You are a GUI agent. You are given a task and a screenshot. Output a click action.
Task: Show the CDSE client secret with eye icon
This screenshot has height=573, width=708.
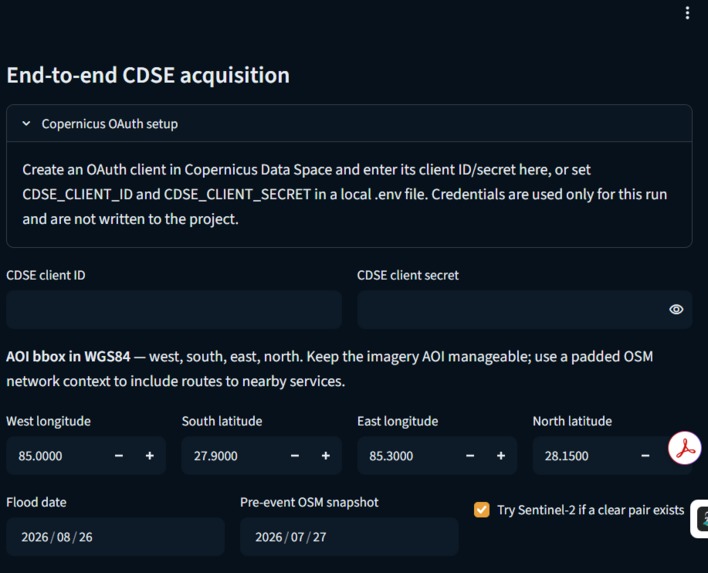point(676,309)
